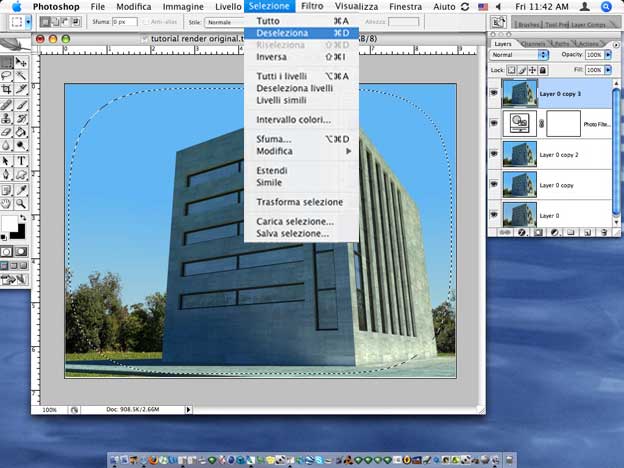Pick the Type (T) tool
The image size is (624, 468).
22,160
